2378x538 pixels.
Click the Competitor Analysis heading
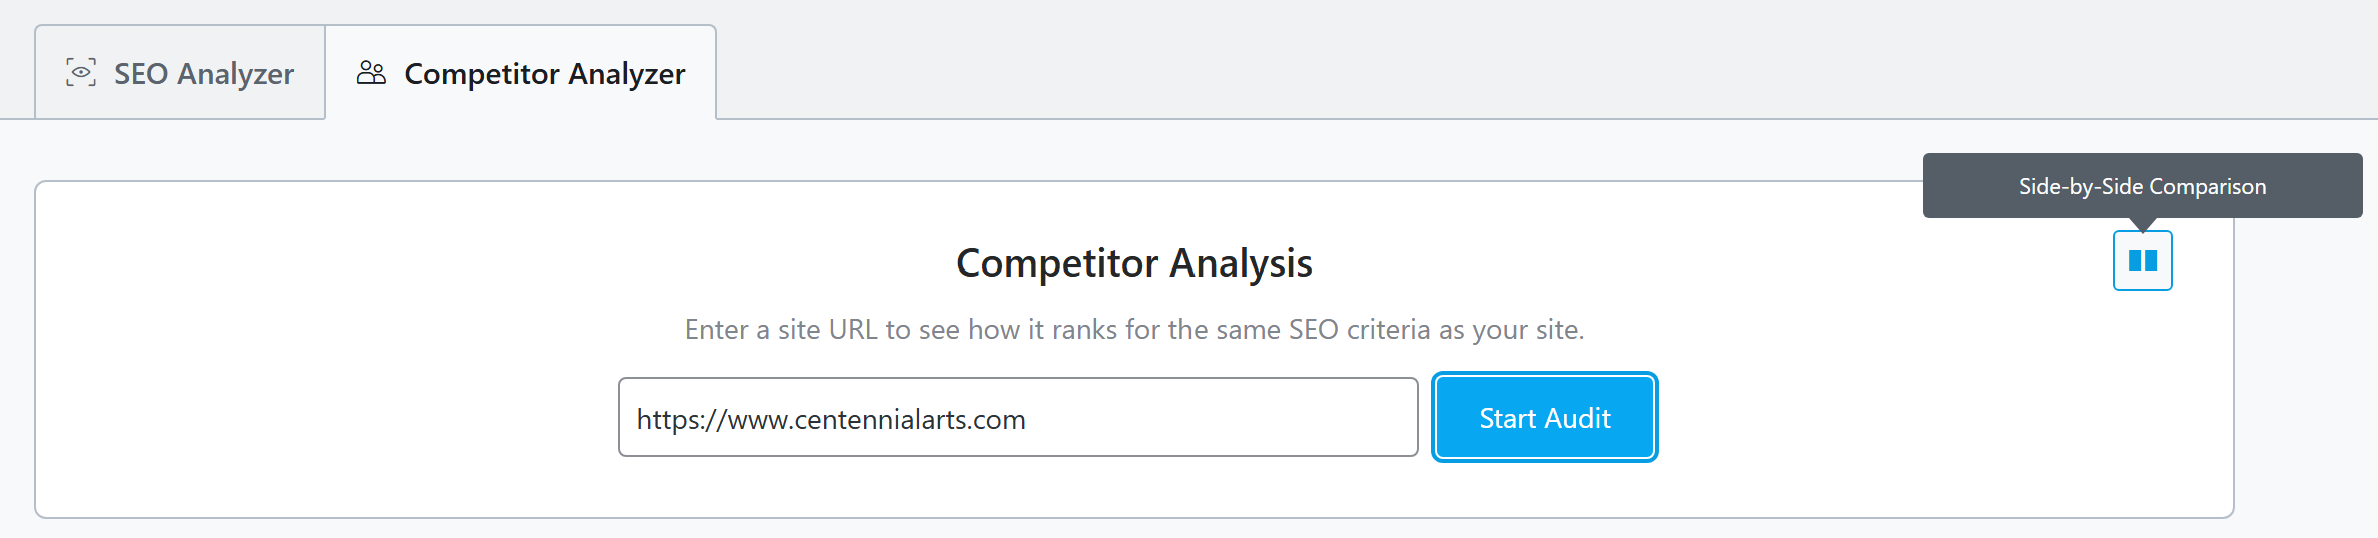click(1134, 263)
